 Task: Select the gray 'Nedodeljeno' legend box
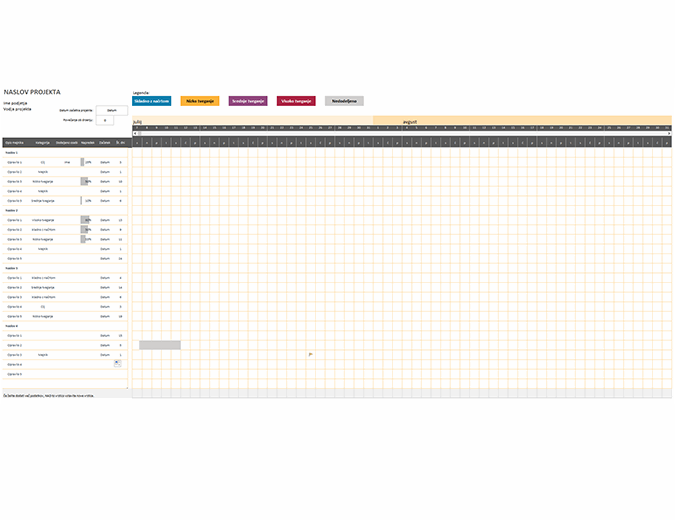(345, 101)
